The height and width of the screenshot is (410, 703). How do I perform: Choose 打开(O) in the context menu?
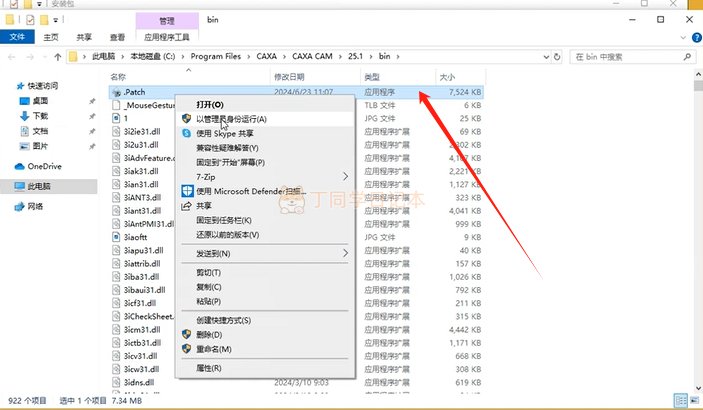(x=265, y=105)
